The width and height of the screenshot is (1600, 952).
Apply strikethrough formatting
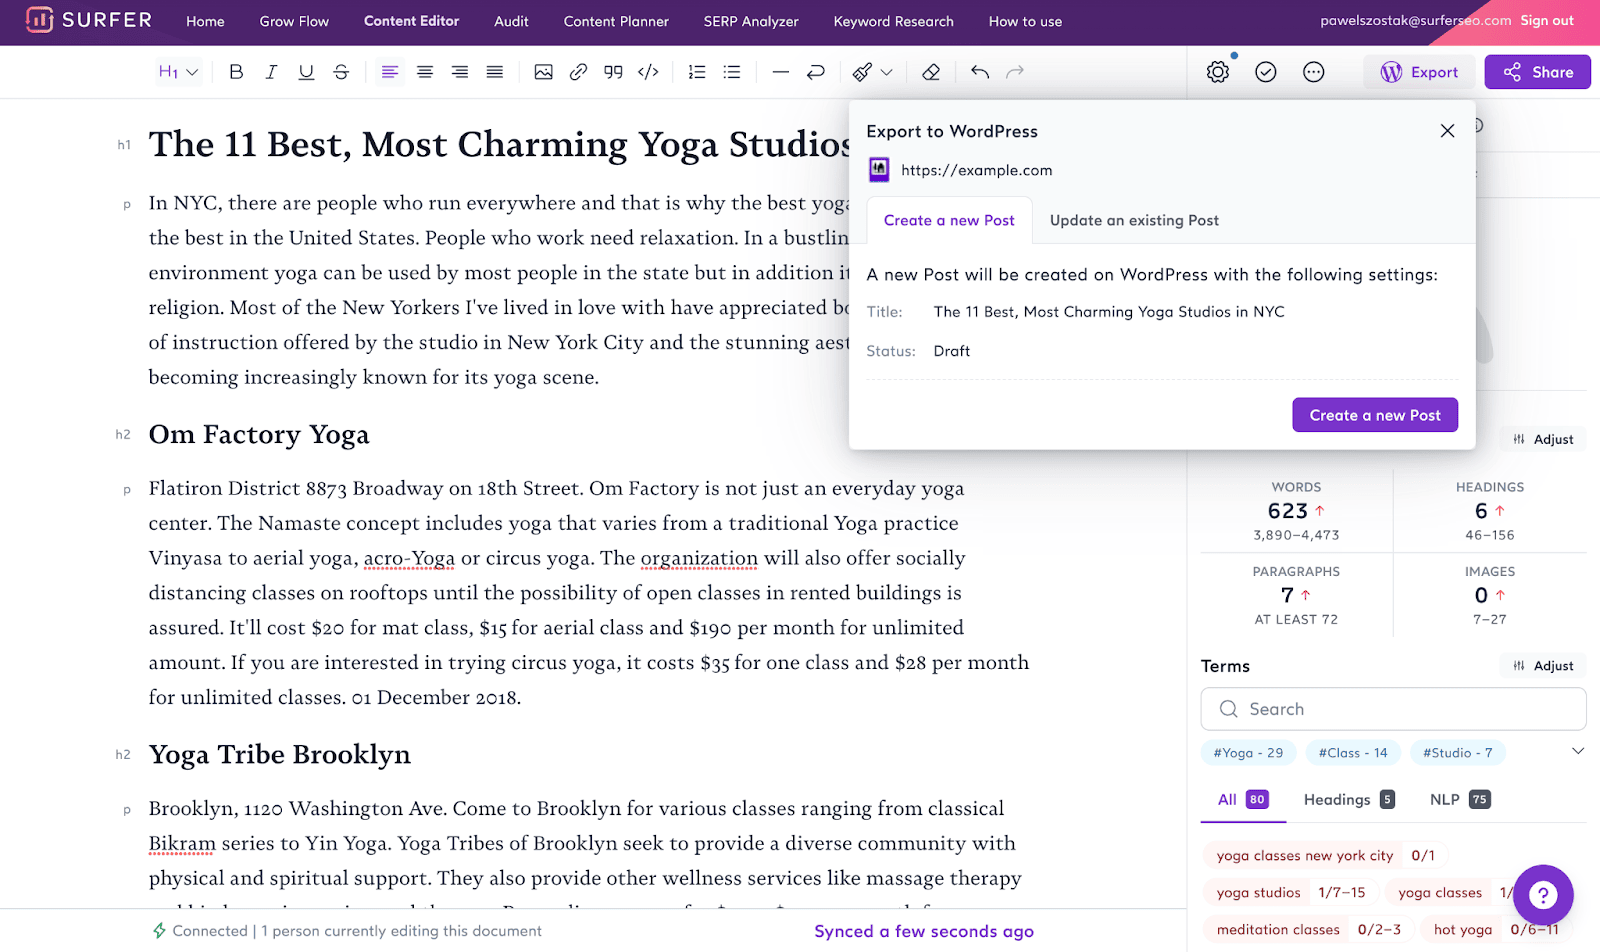coord(341,72)
